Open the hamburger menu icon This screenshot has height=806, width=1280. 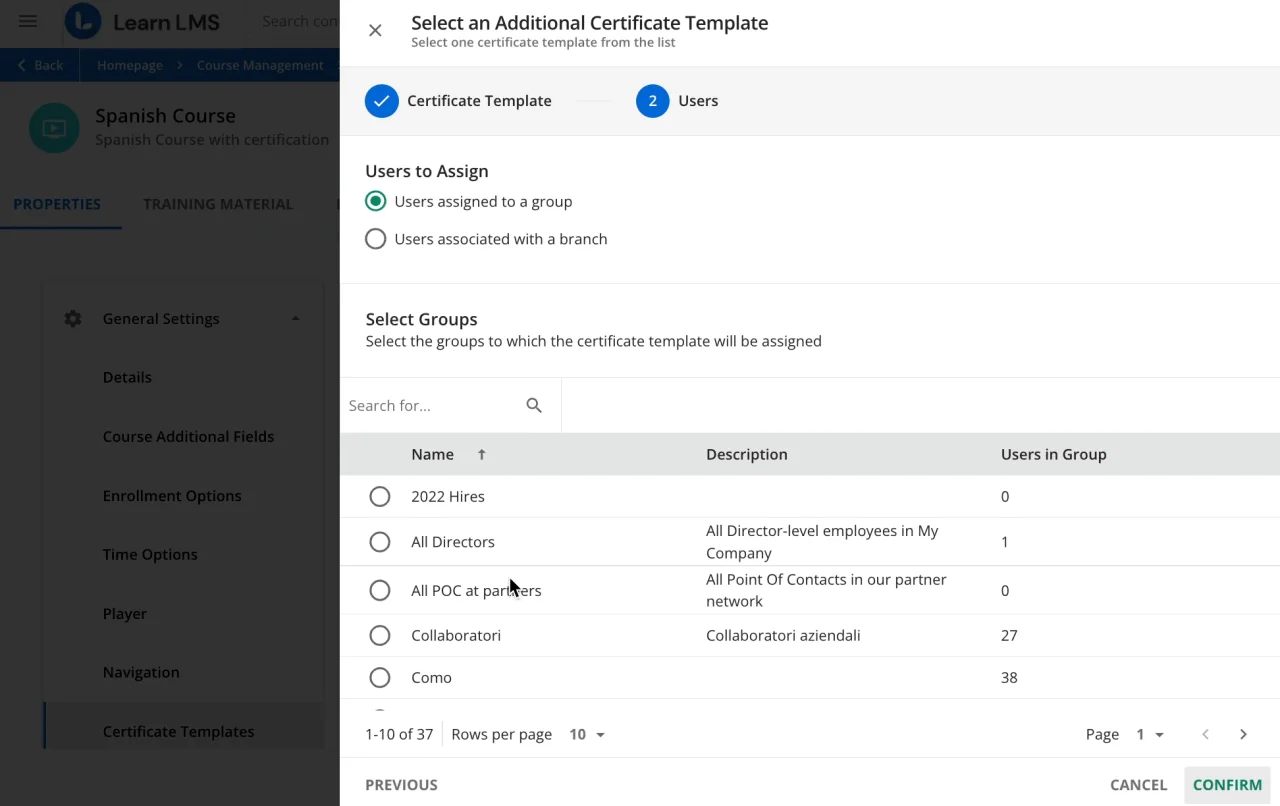pyautogui.click(x=28, y=21)
